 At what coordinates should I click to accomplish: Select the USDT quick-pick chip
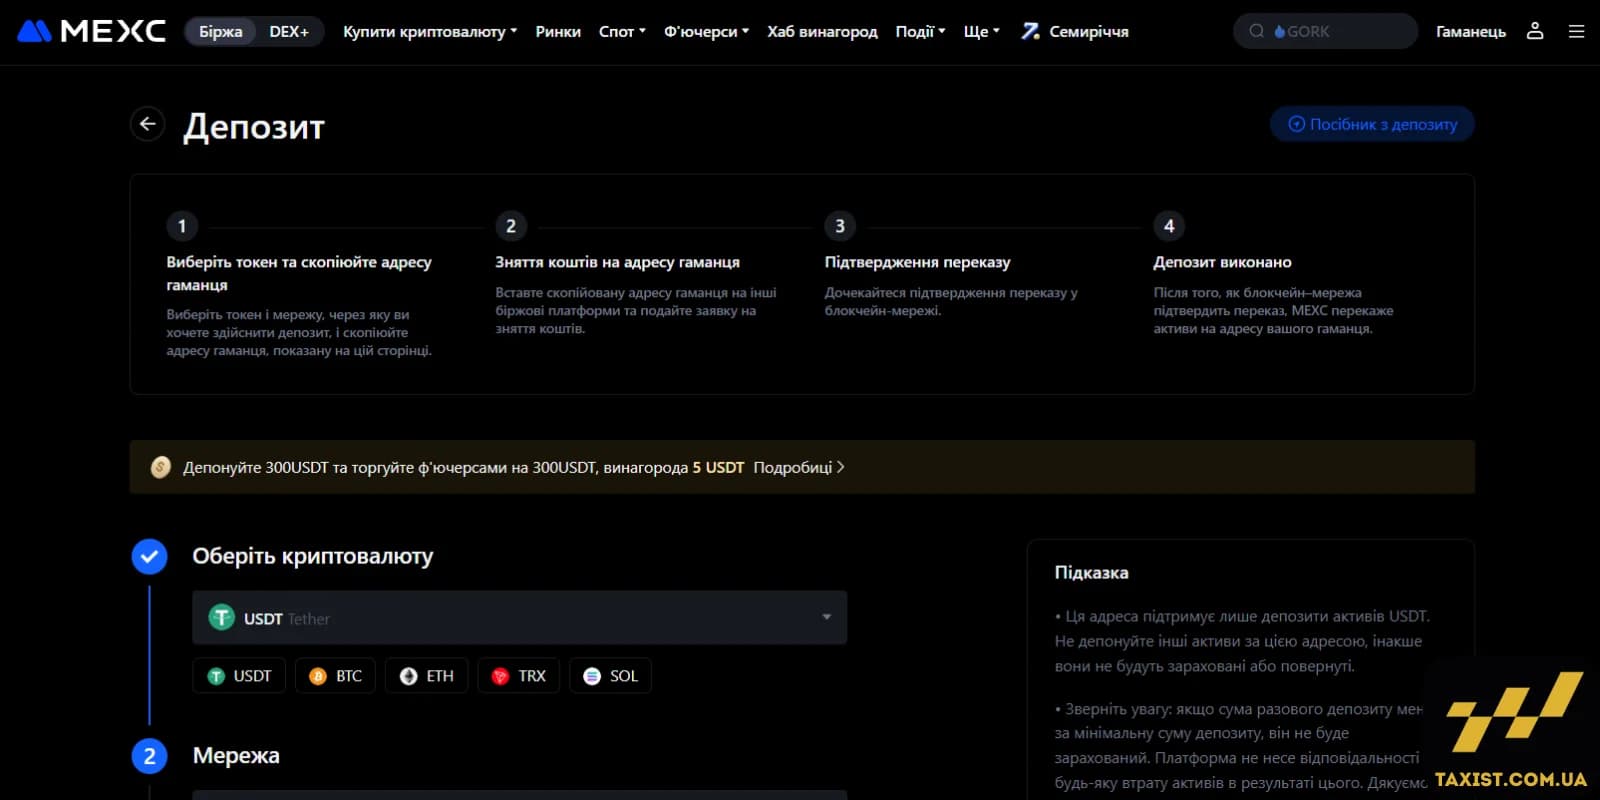239,676
